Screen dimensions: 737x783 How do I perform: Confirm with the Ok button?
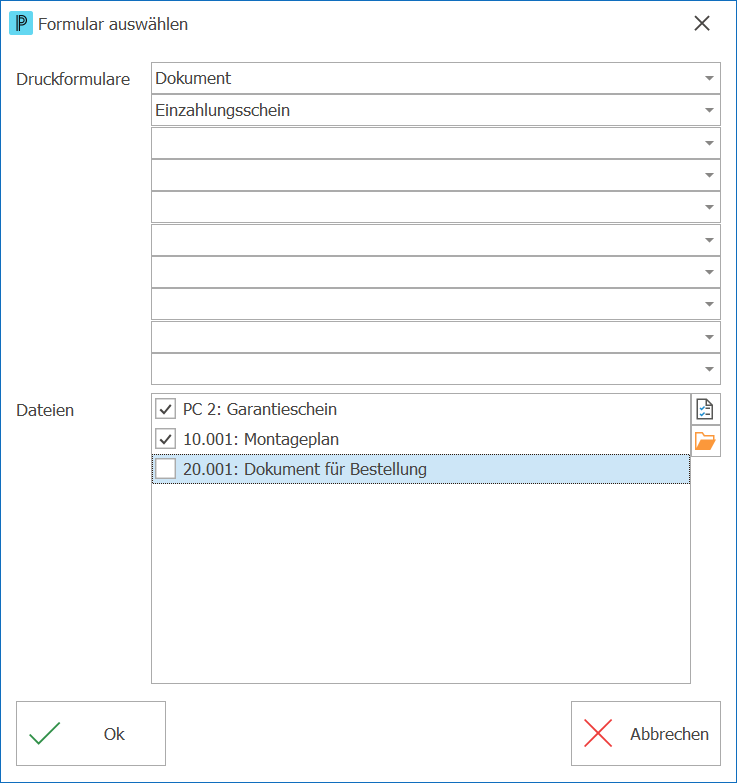coord(91,734)
